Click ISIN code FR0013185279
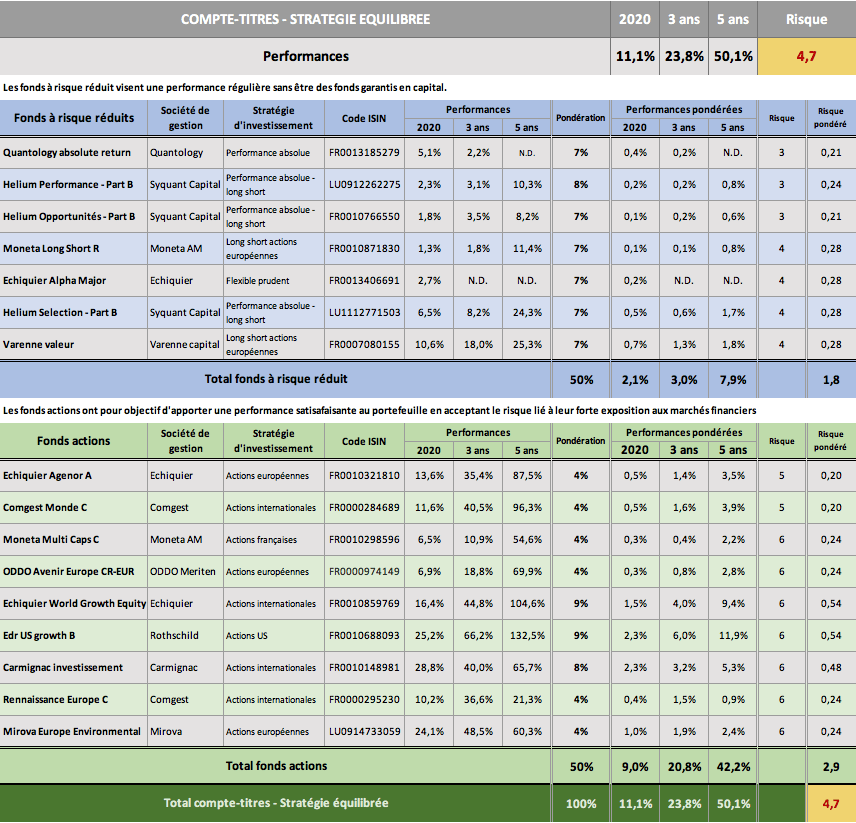The height and width of the screenshot is (823, 856). point(363,153)
